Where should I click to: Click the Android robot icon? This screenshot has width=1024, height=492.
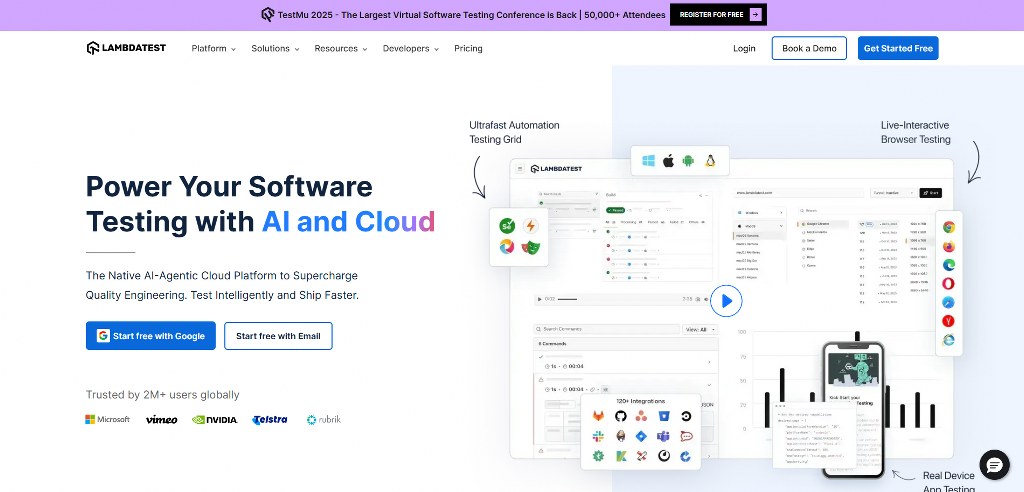point(688,161)
